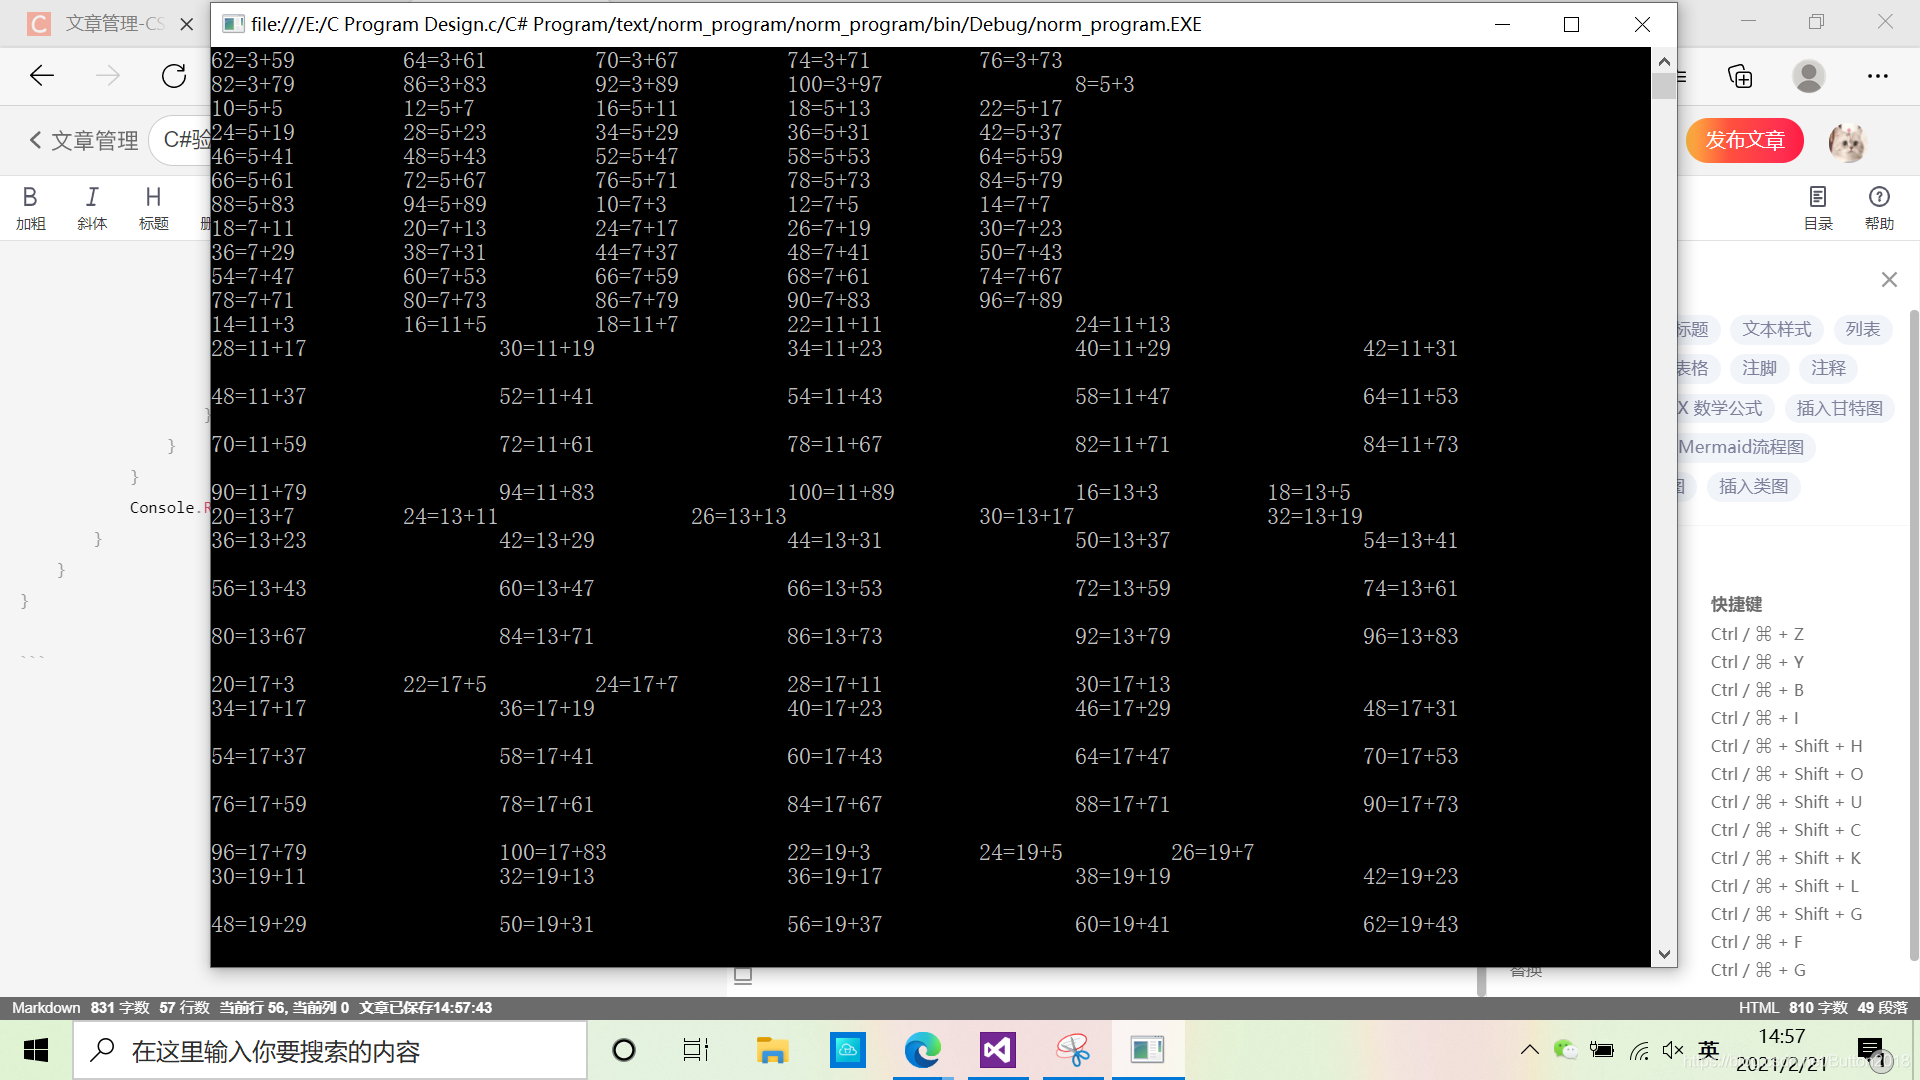Open the Microsoft Store taskbar icon
This screenshot has width=1920, height=1080.
pos(848,1050)
